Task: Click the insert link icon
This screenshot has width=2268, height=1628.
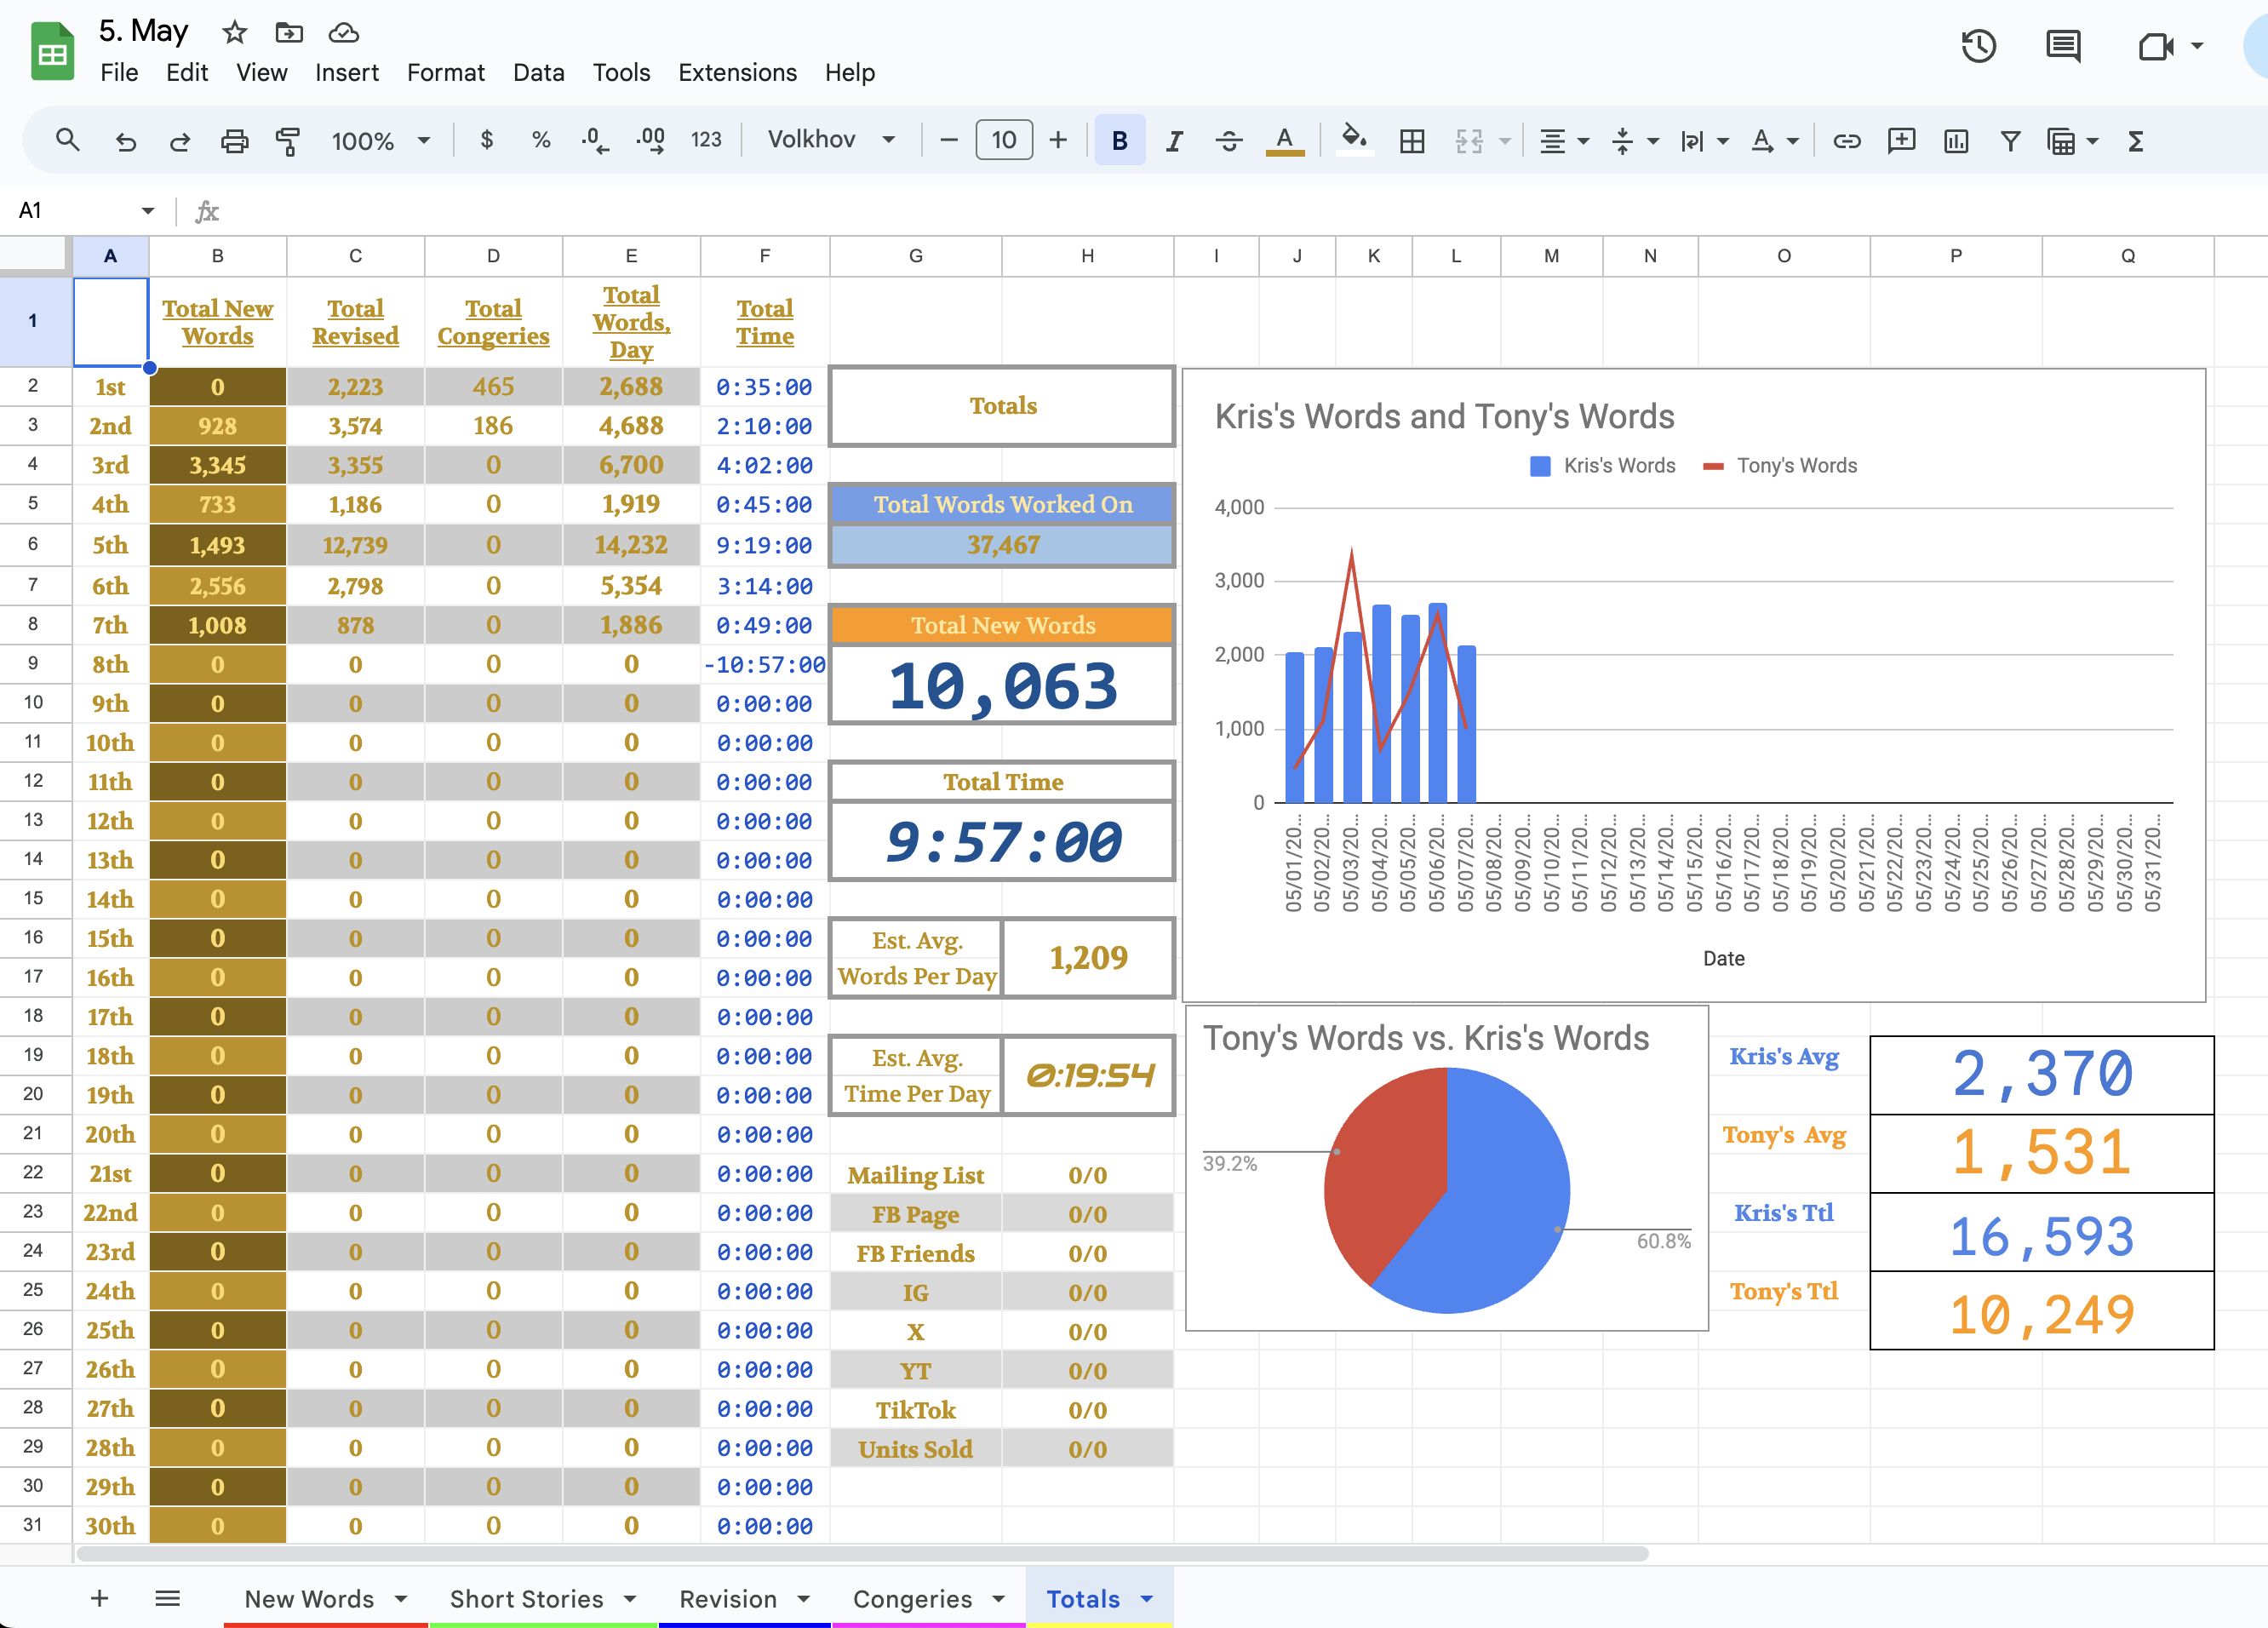Action: pos(1846,141)
